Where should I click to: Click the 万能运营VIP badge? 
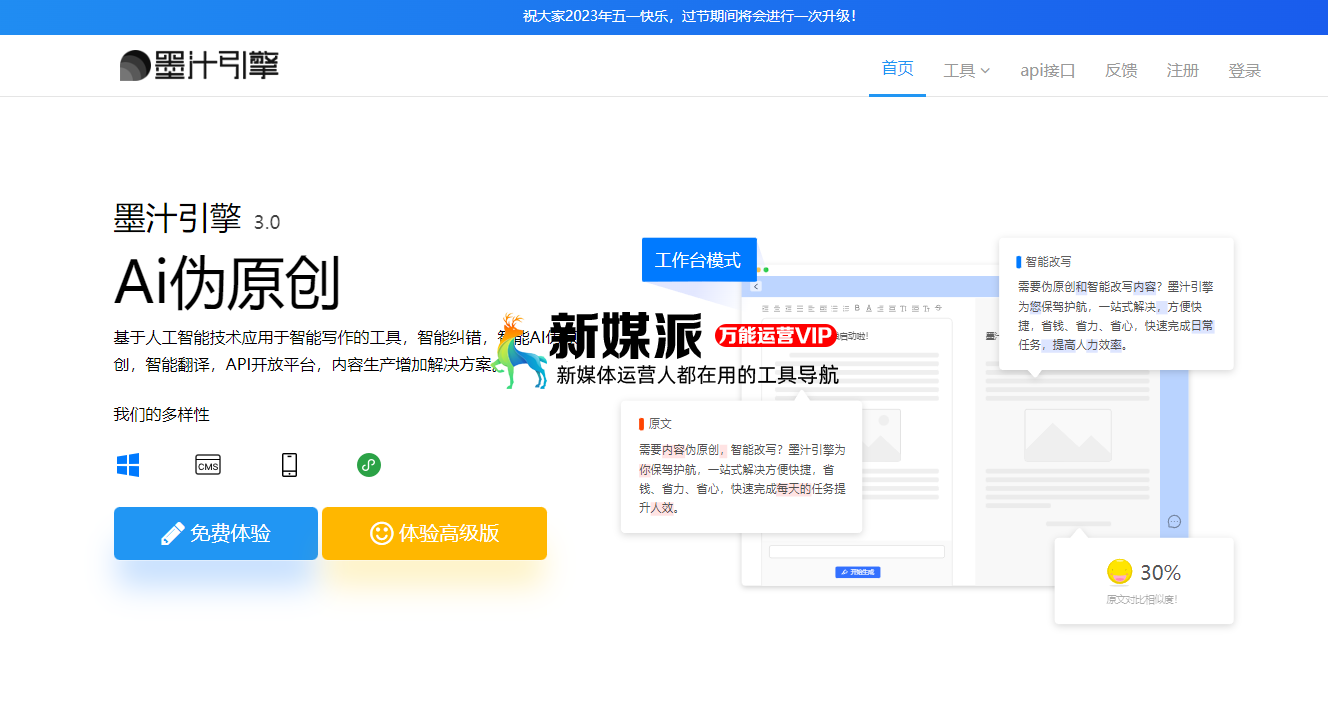click(775, 335)
